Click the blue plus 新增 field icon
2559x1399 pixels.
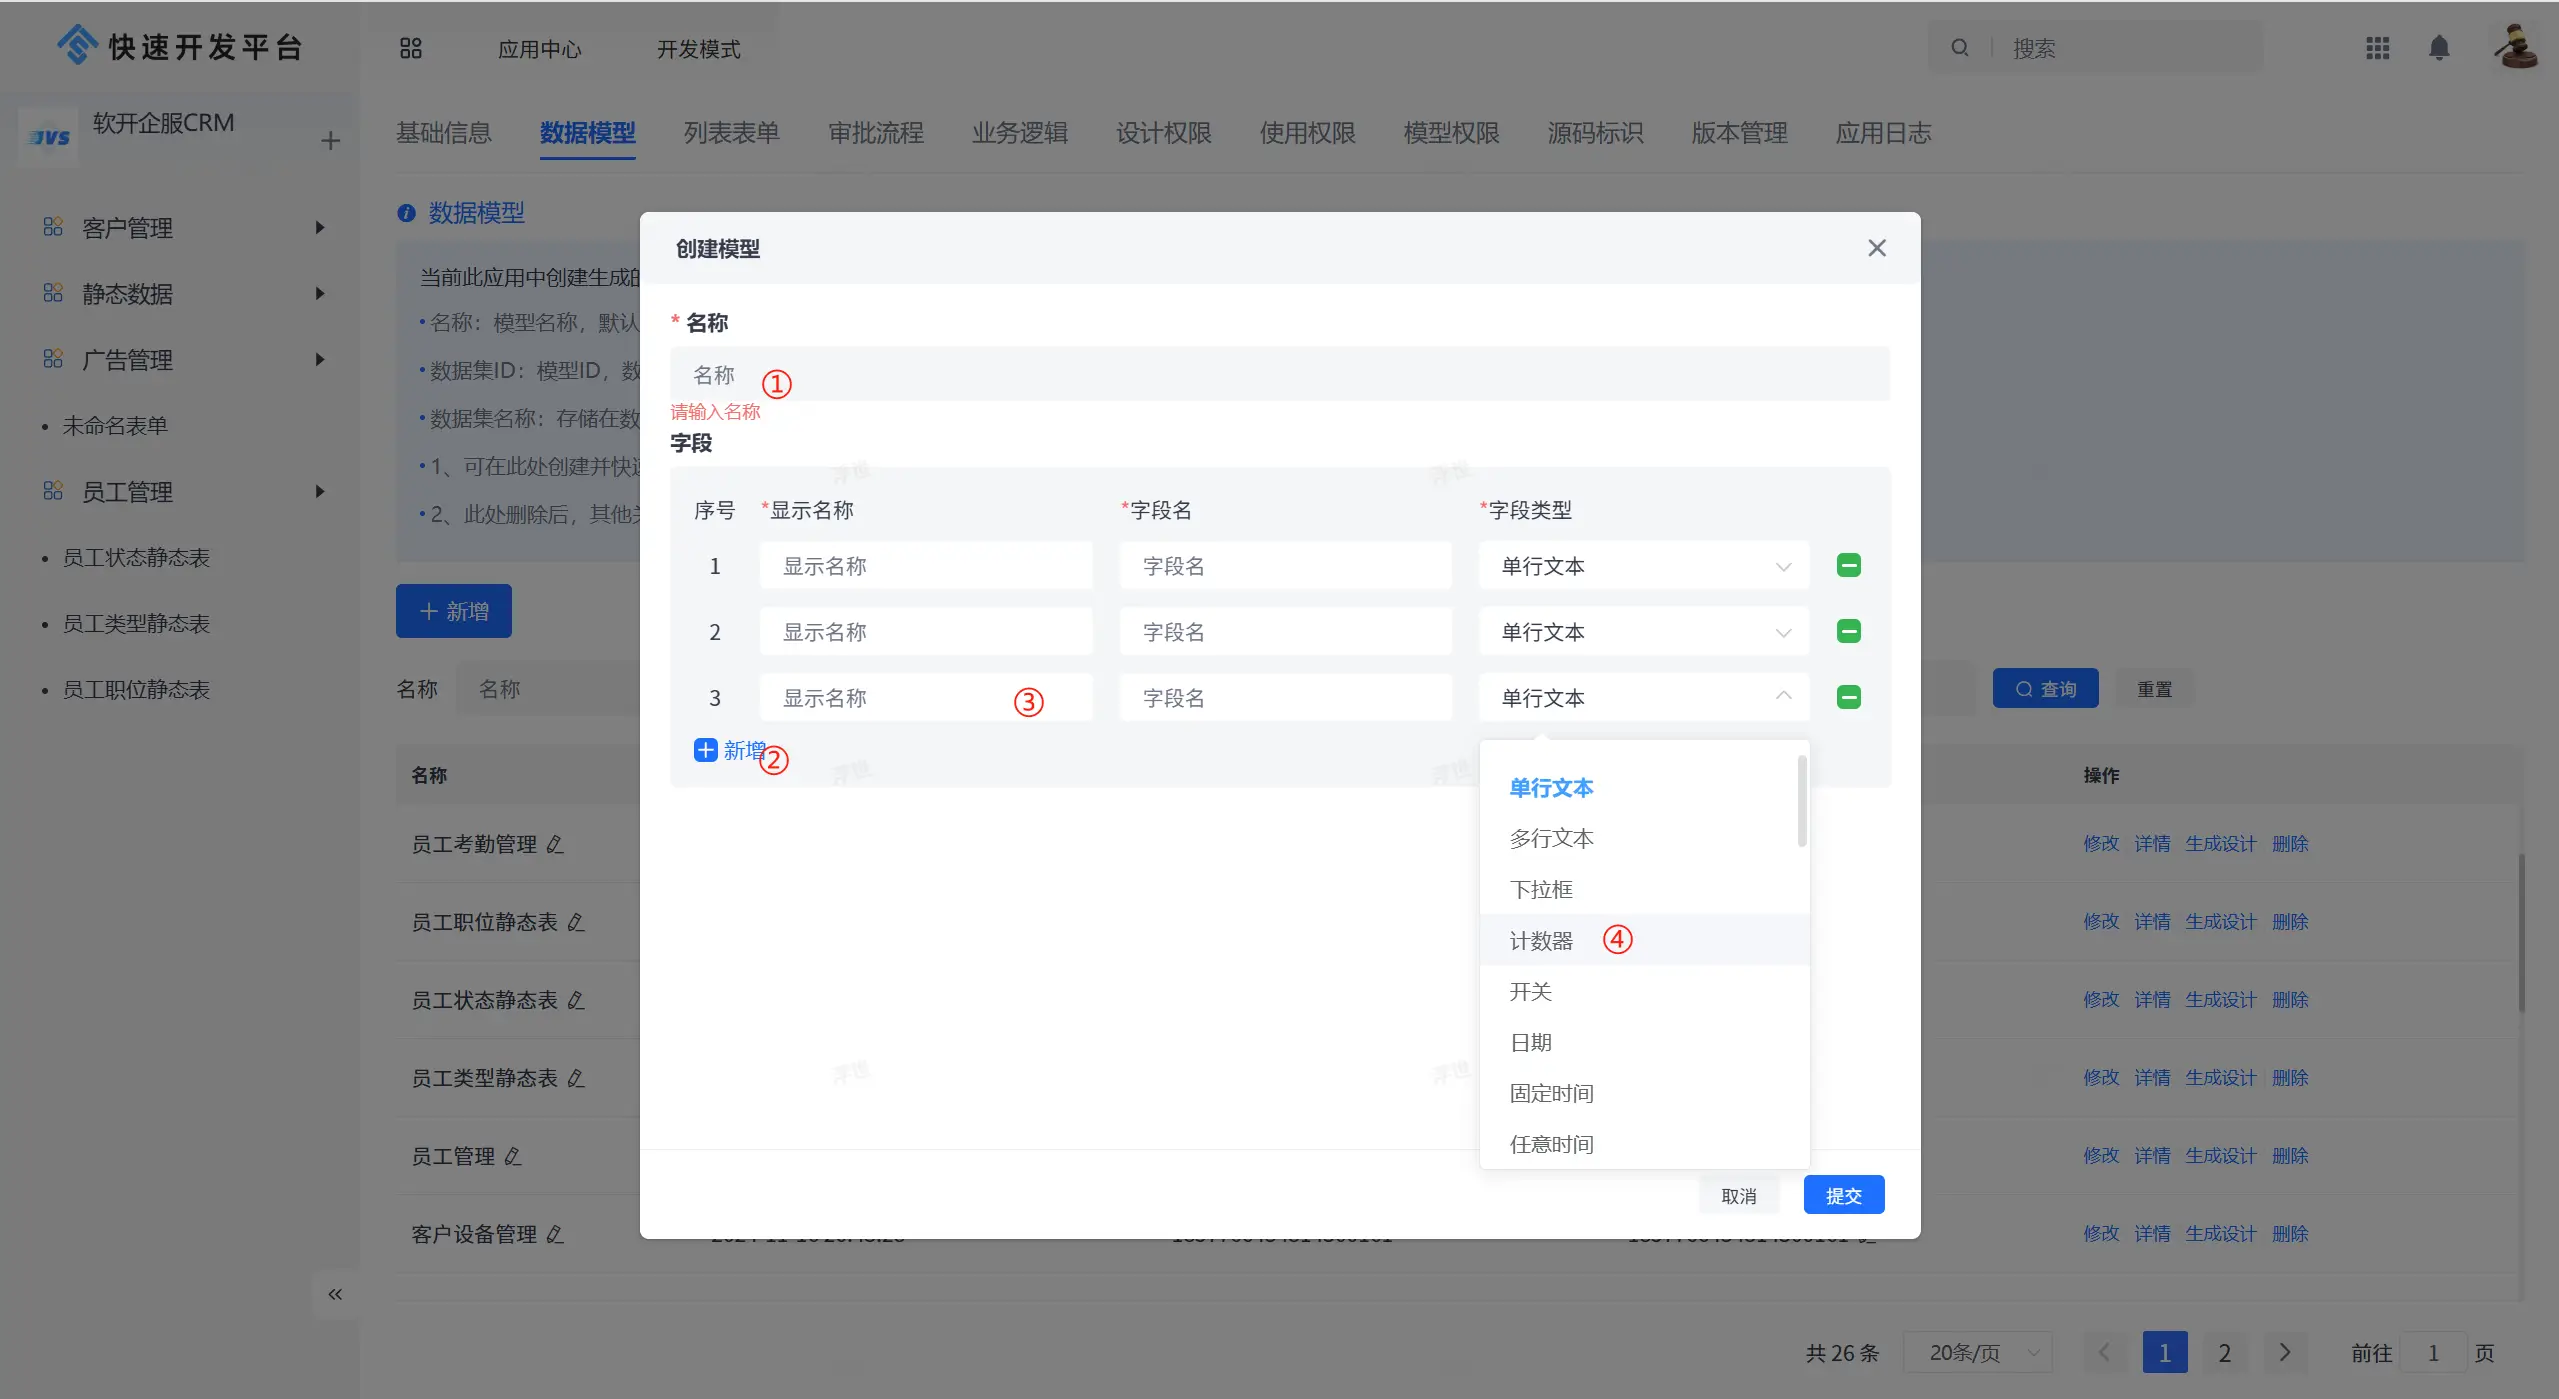click(x=705, y=751)
